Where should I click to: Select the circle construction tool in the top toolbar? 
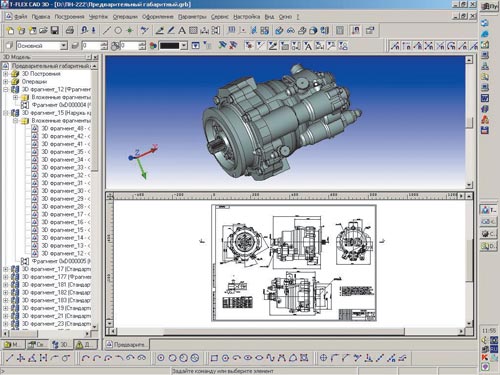tap(118, 31)
